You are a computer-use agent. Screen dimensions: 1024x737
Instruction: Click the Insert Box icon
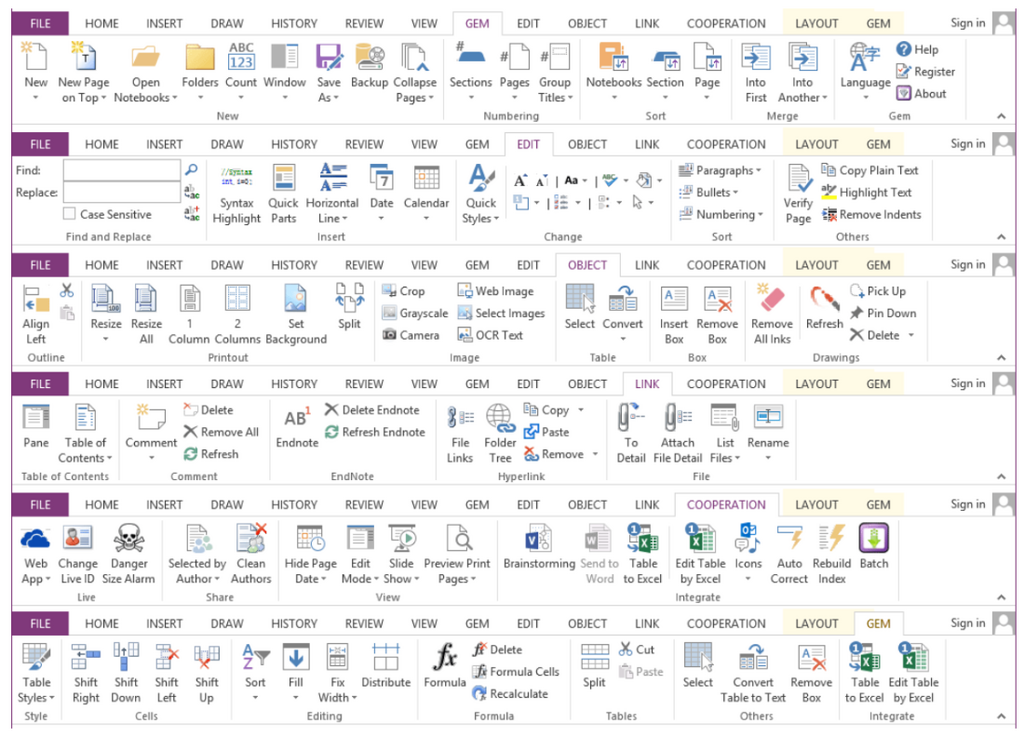pyautogui.click(x=674, y=299)
